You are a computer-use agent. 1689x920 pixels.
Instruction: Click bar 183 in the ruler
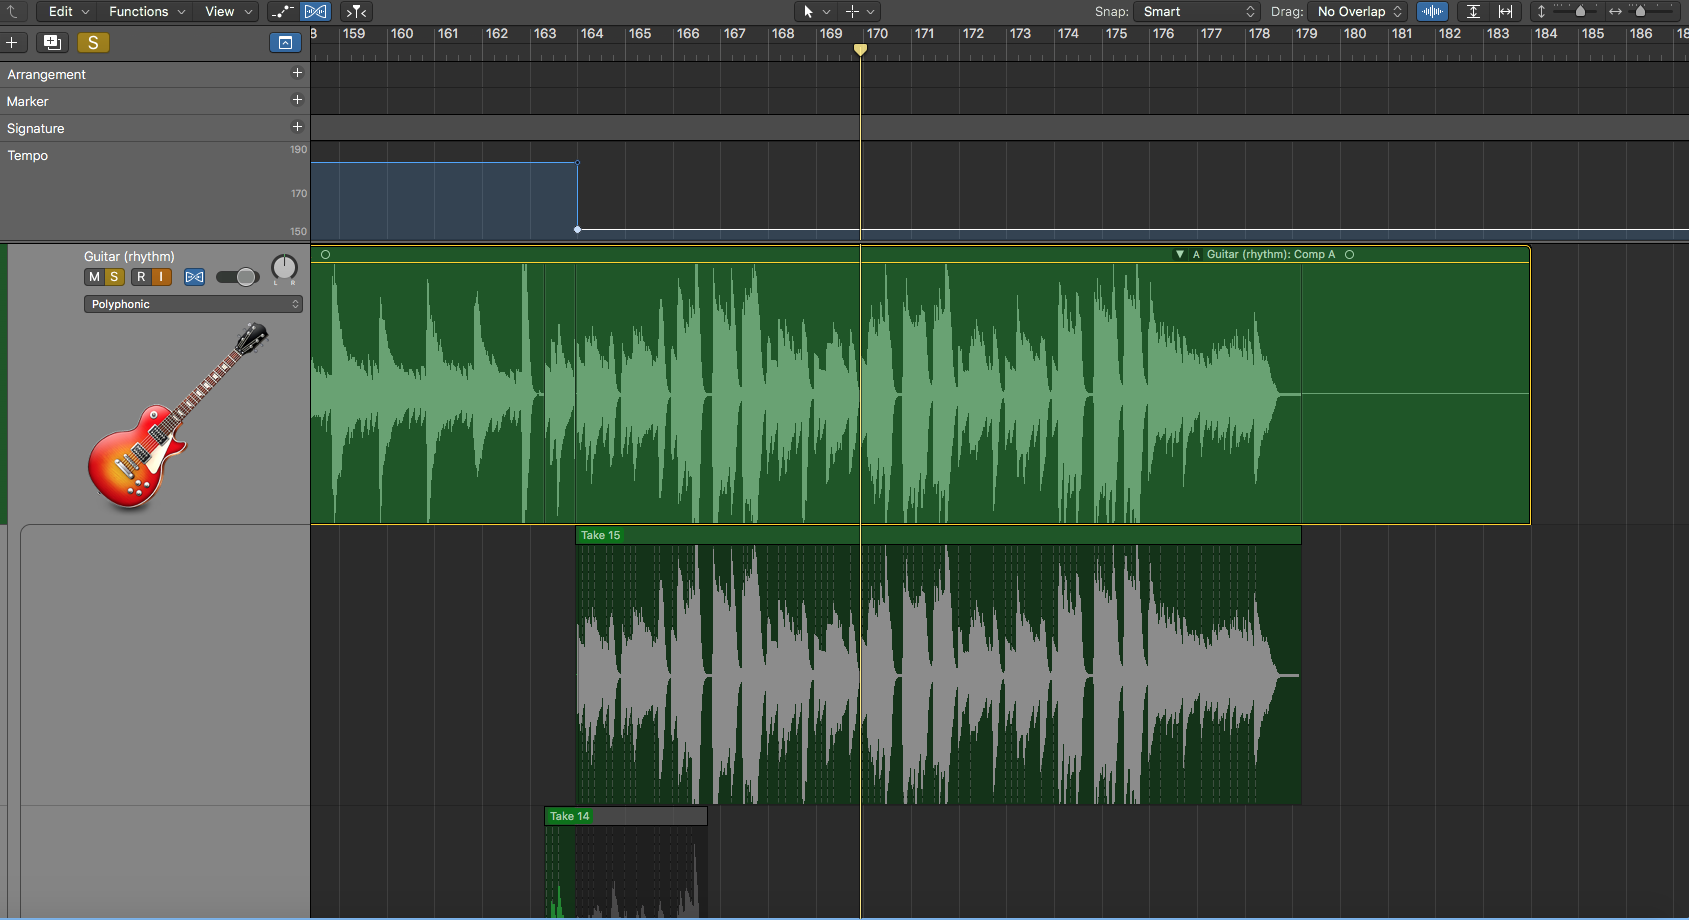tap(1498, 34)
